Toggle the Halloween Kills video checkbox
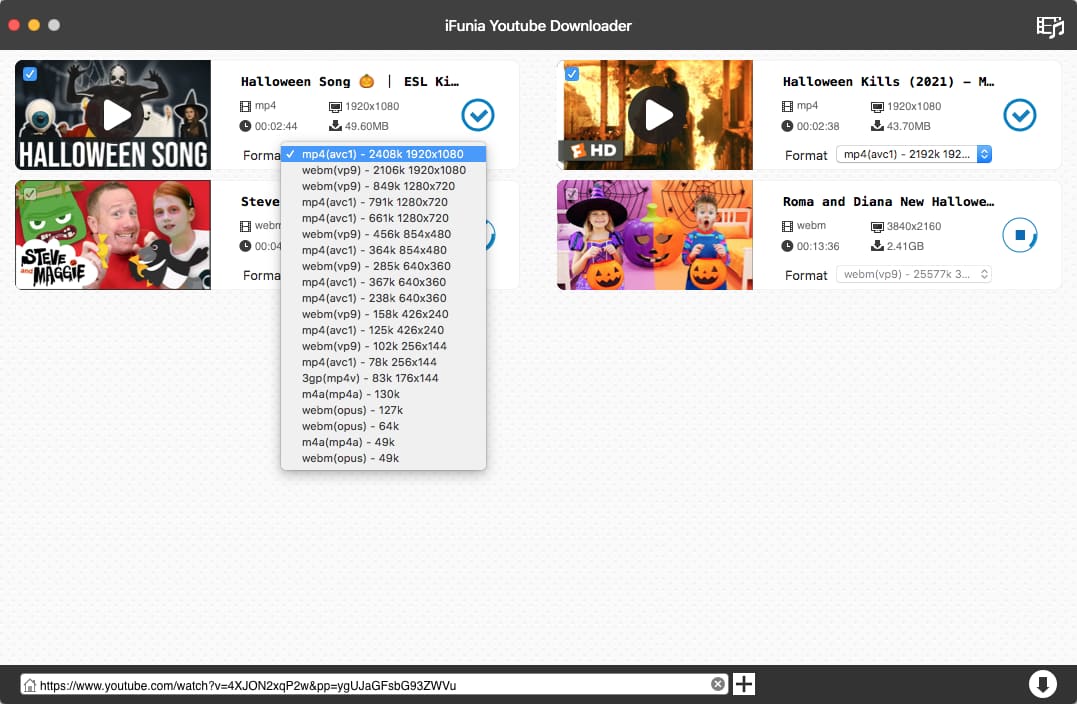This screenshot has width=1077, height=704. click(572, 74)
